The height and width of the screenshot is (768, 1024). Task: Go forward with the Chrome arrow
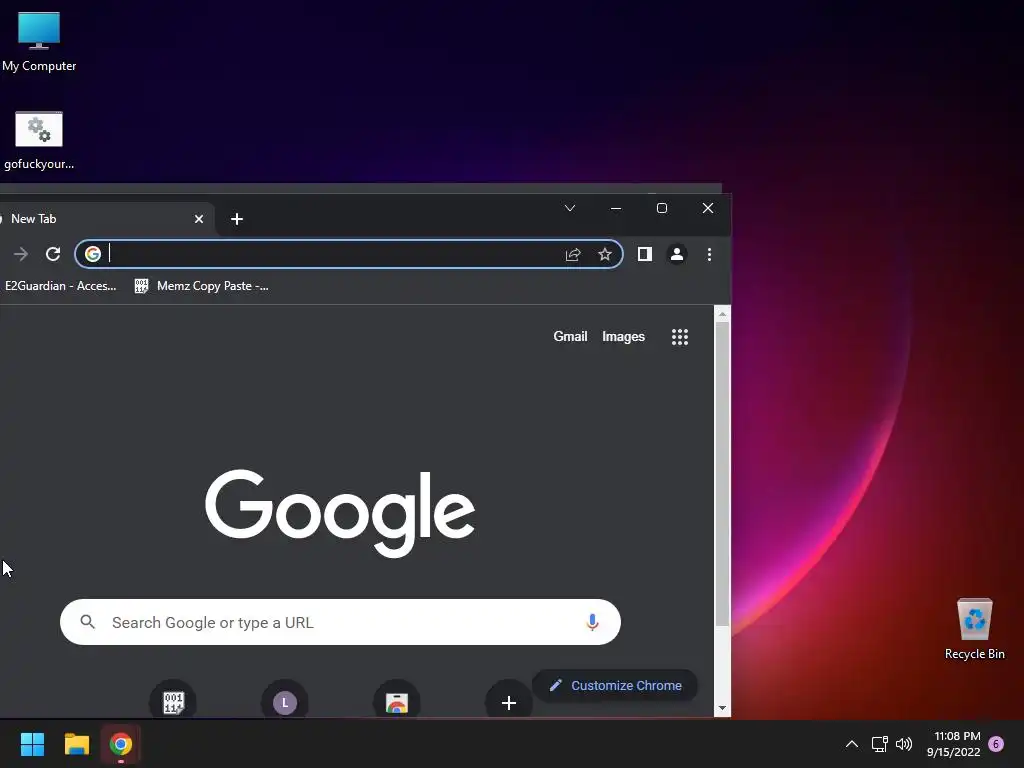click(21, 254)
